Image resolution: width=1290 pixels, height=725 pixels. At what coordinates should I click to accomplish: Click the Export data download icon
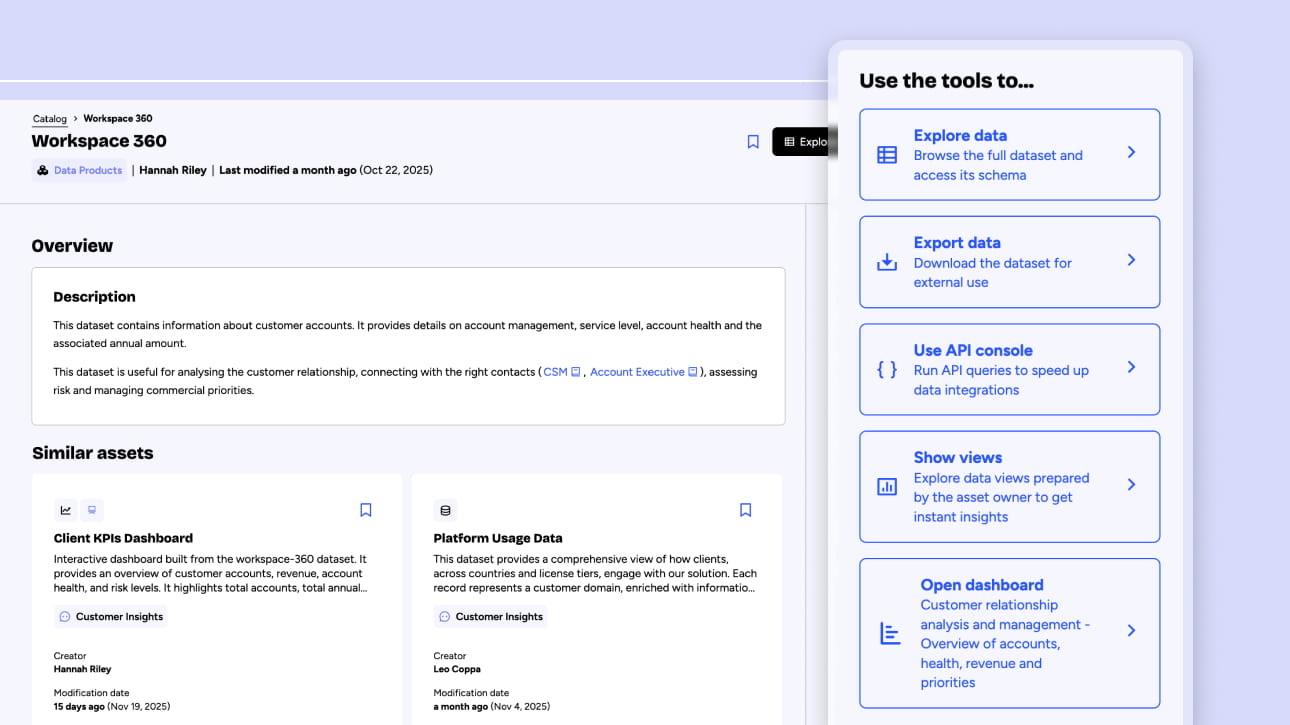(x=887, y=262)
